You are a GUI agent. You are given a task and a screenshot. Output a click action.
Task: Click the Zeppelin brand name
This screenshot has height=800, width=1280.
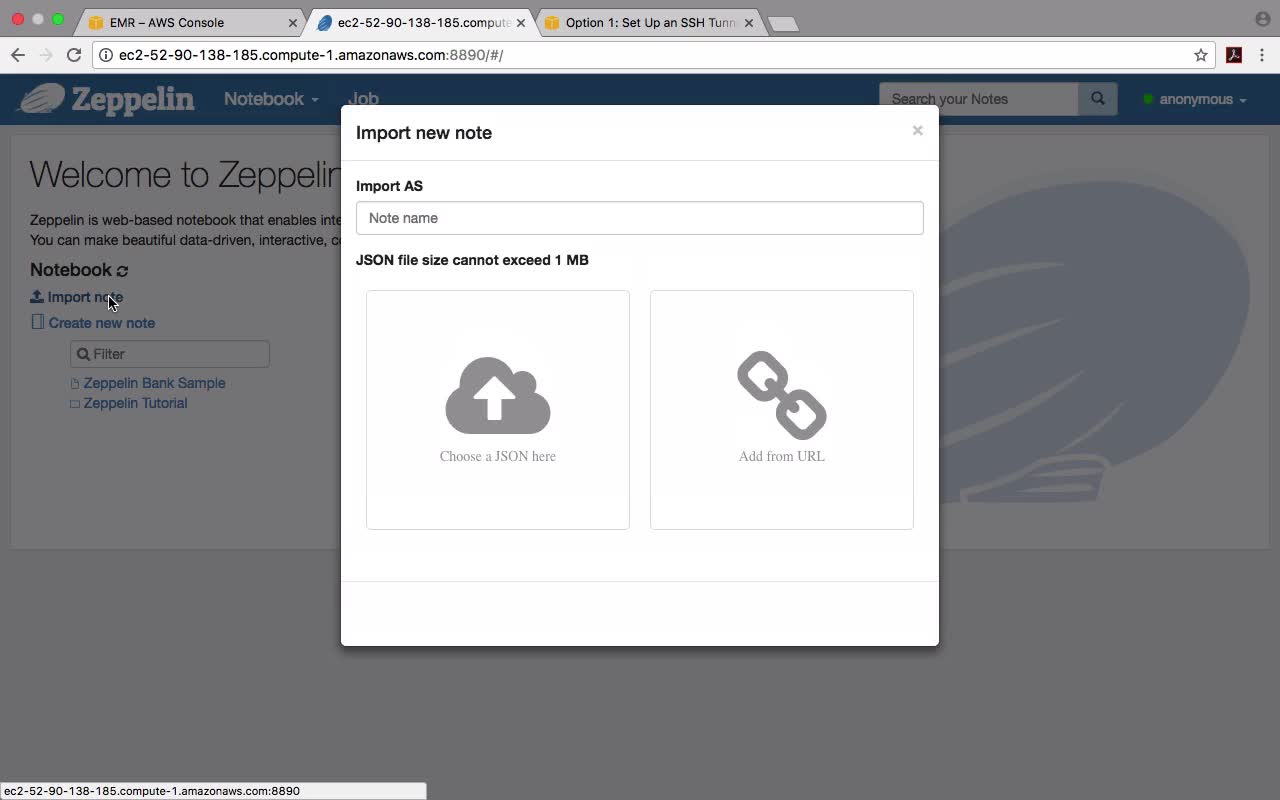133,99
